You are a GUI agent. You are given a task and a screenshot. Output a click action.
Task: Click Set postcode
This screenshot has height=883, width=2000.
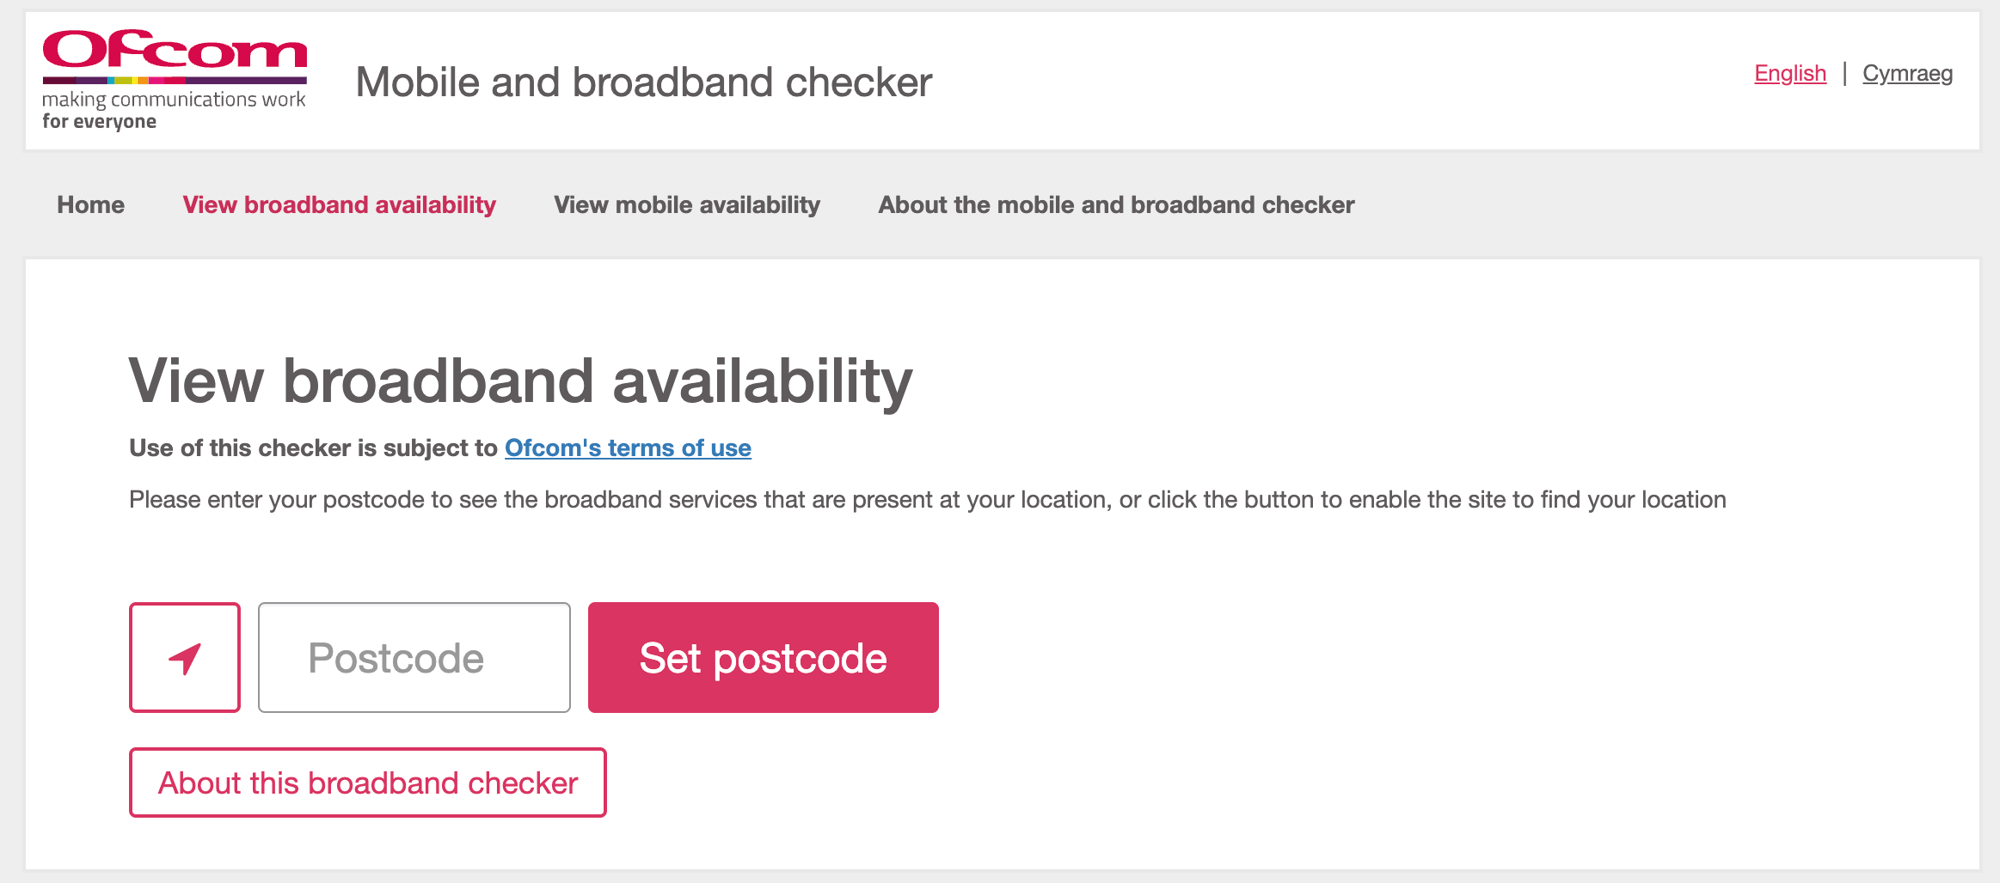click(x=762, y=657)
